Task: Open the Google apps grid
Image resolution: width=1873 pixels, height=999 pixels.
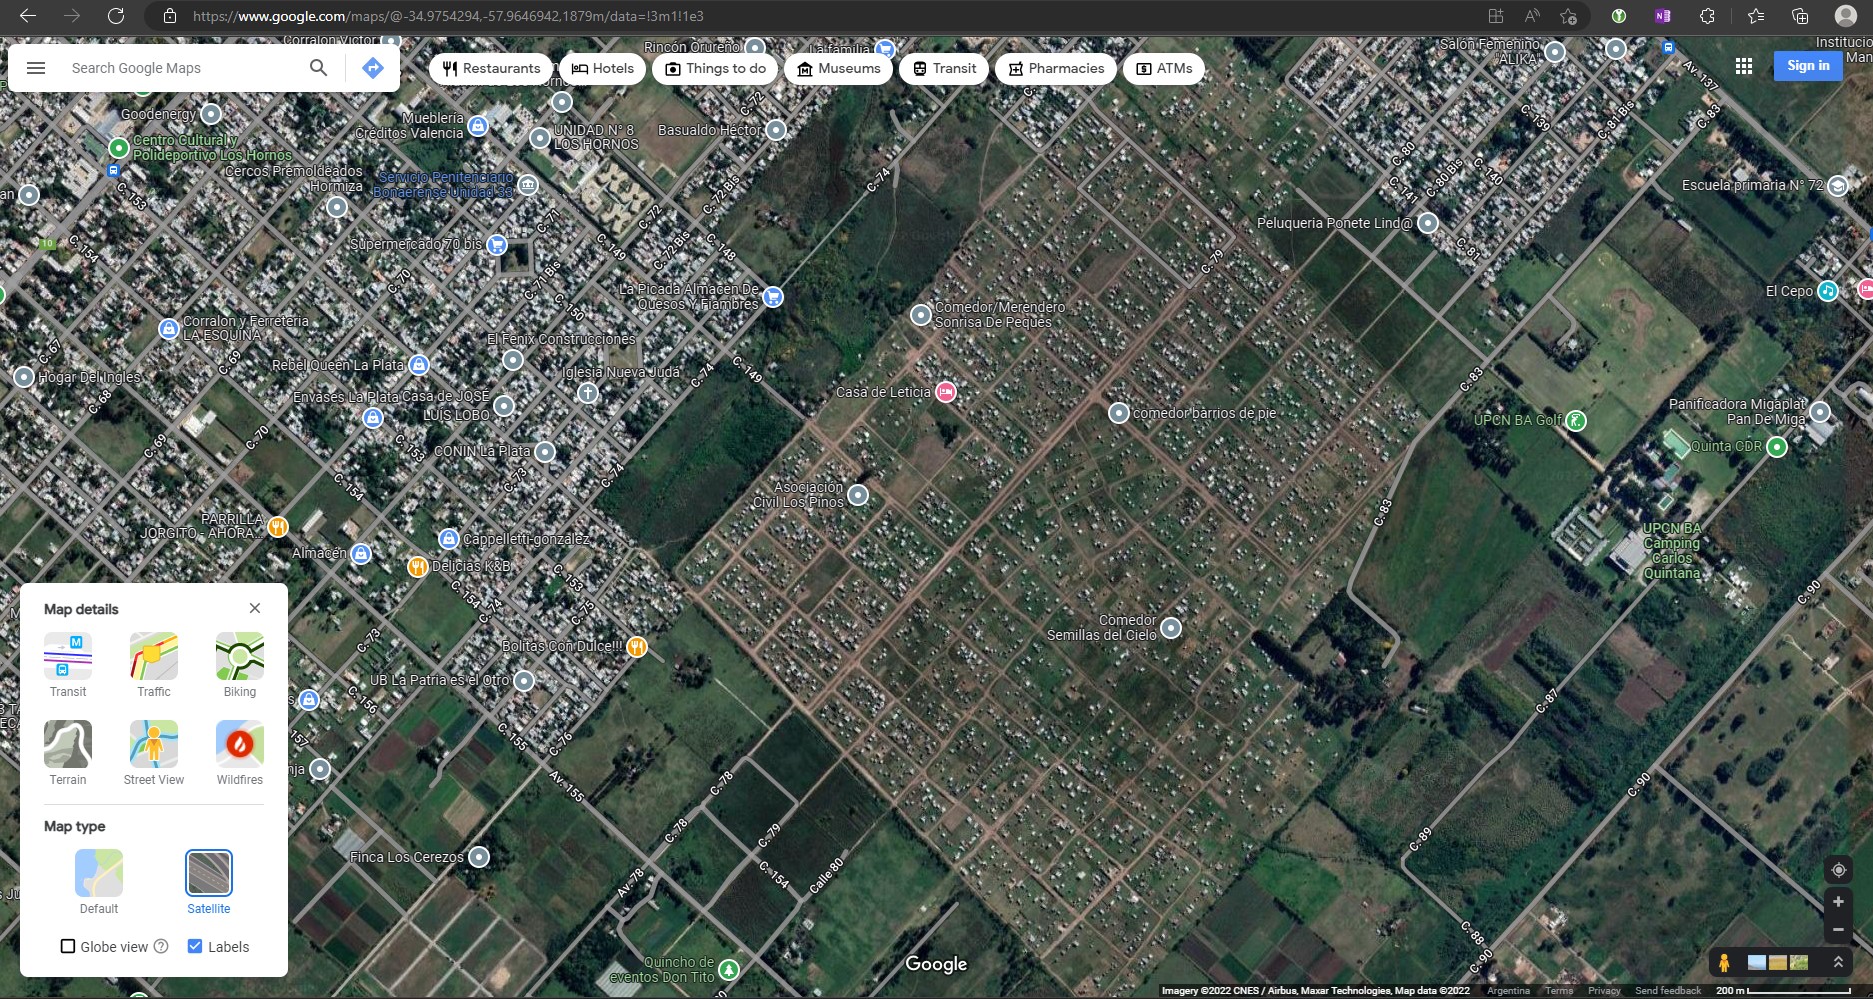Action: click(x=1744, y=66)
